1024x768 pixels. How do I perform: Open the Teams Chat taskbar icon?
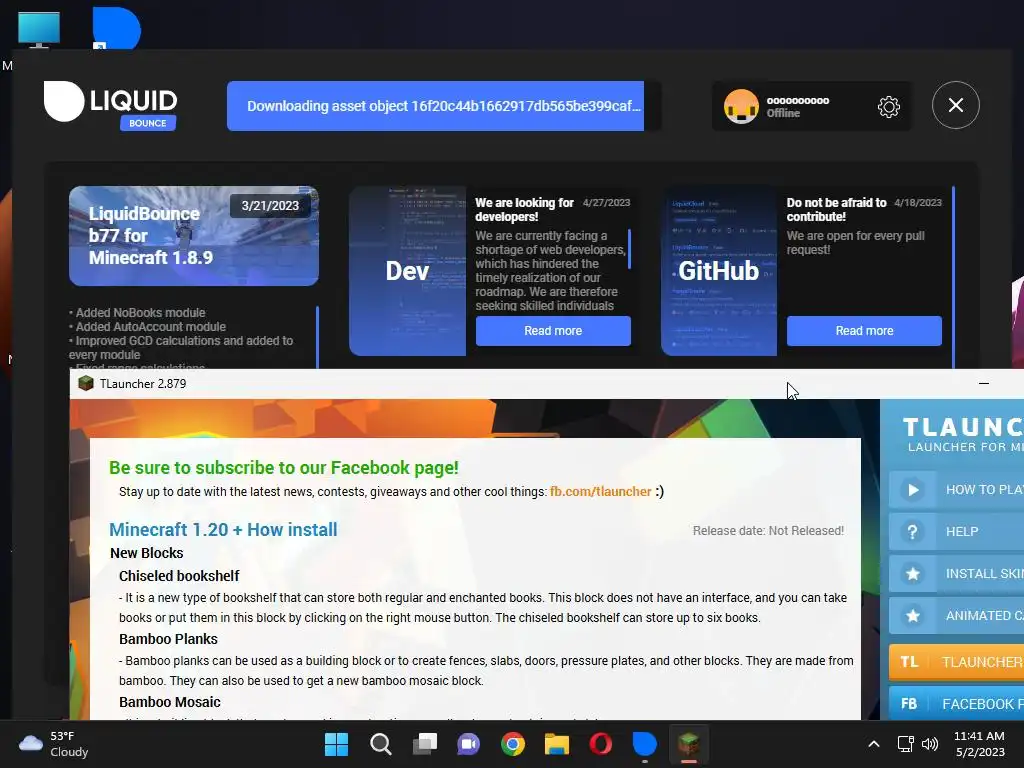pyautogui.click(x=468, y=744)
